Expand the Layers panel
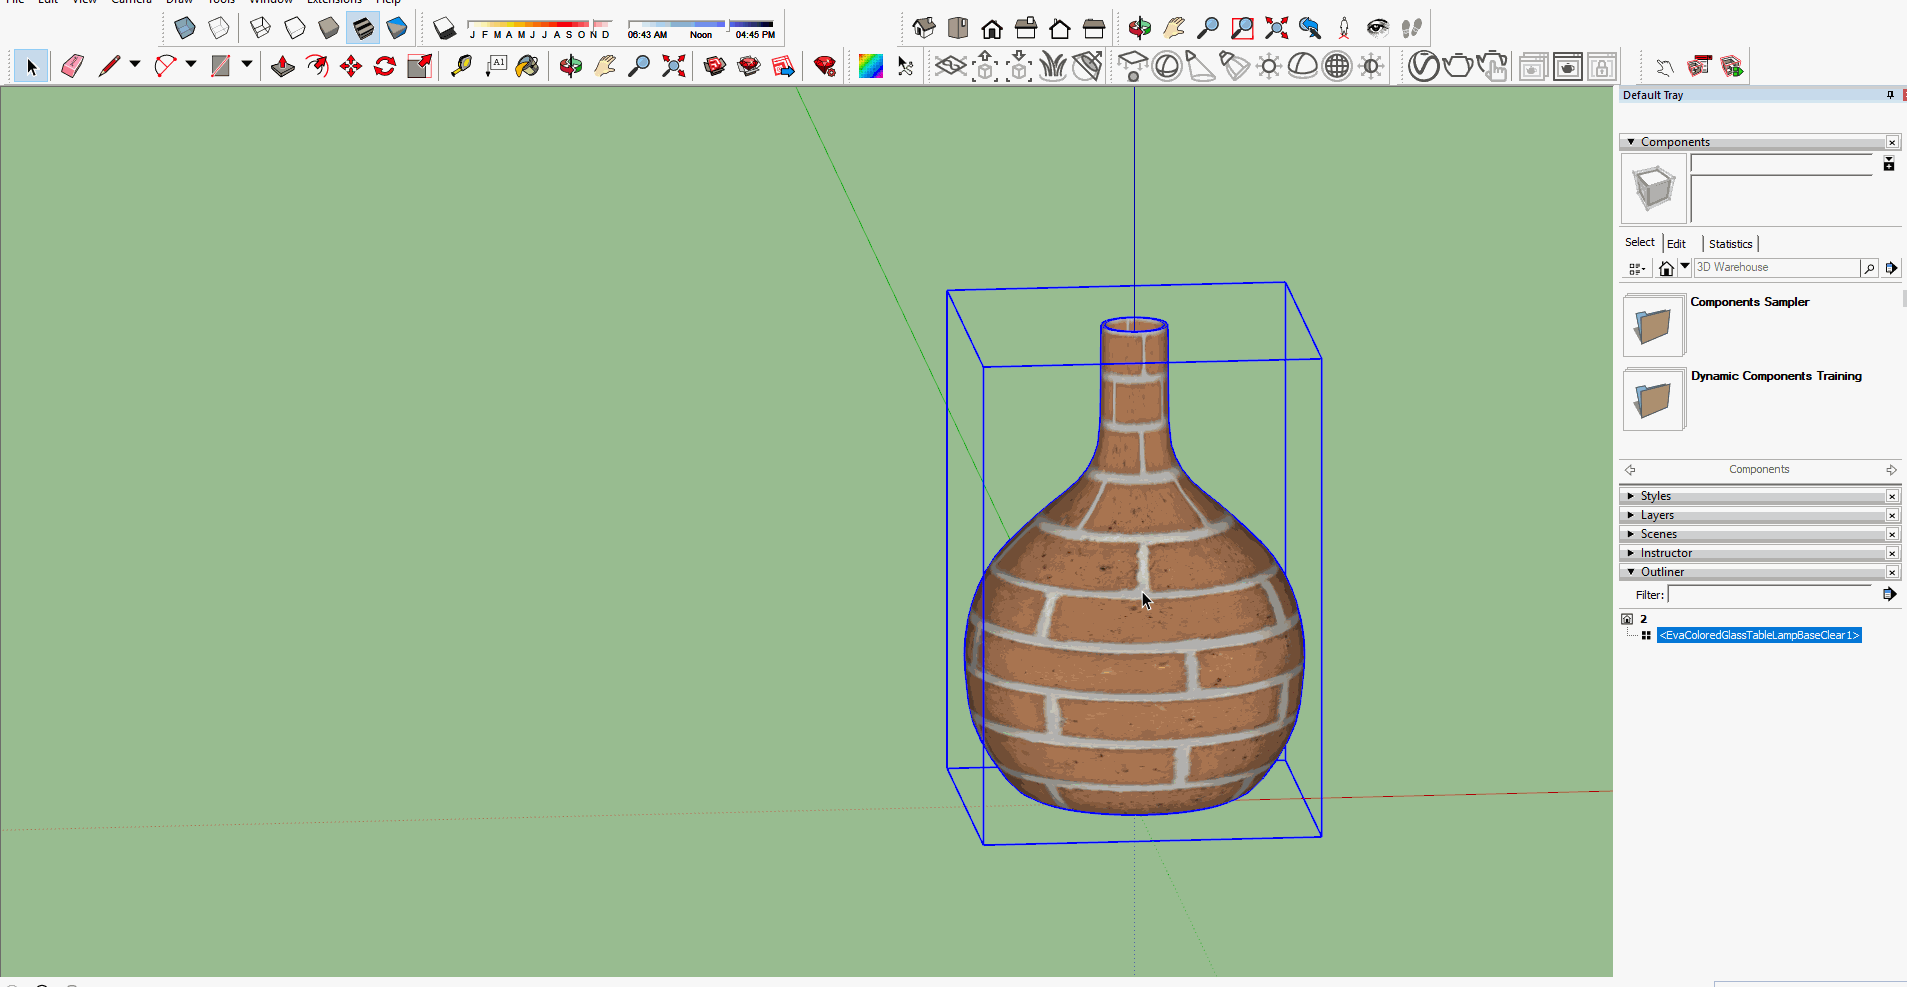Image resolution: width=1907 pixels, height=987 pixels. [x=1656, y=515]
